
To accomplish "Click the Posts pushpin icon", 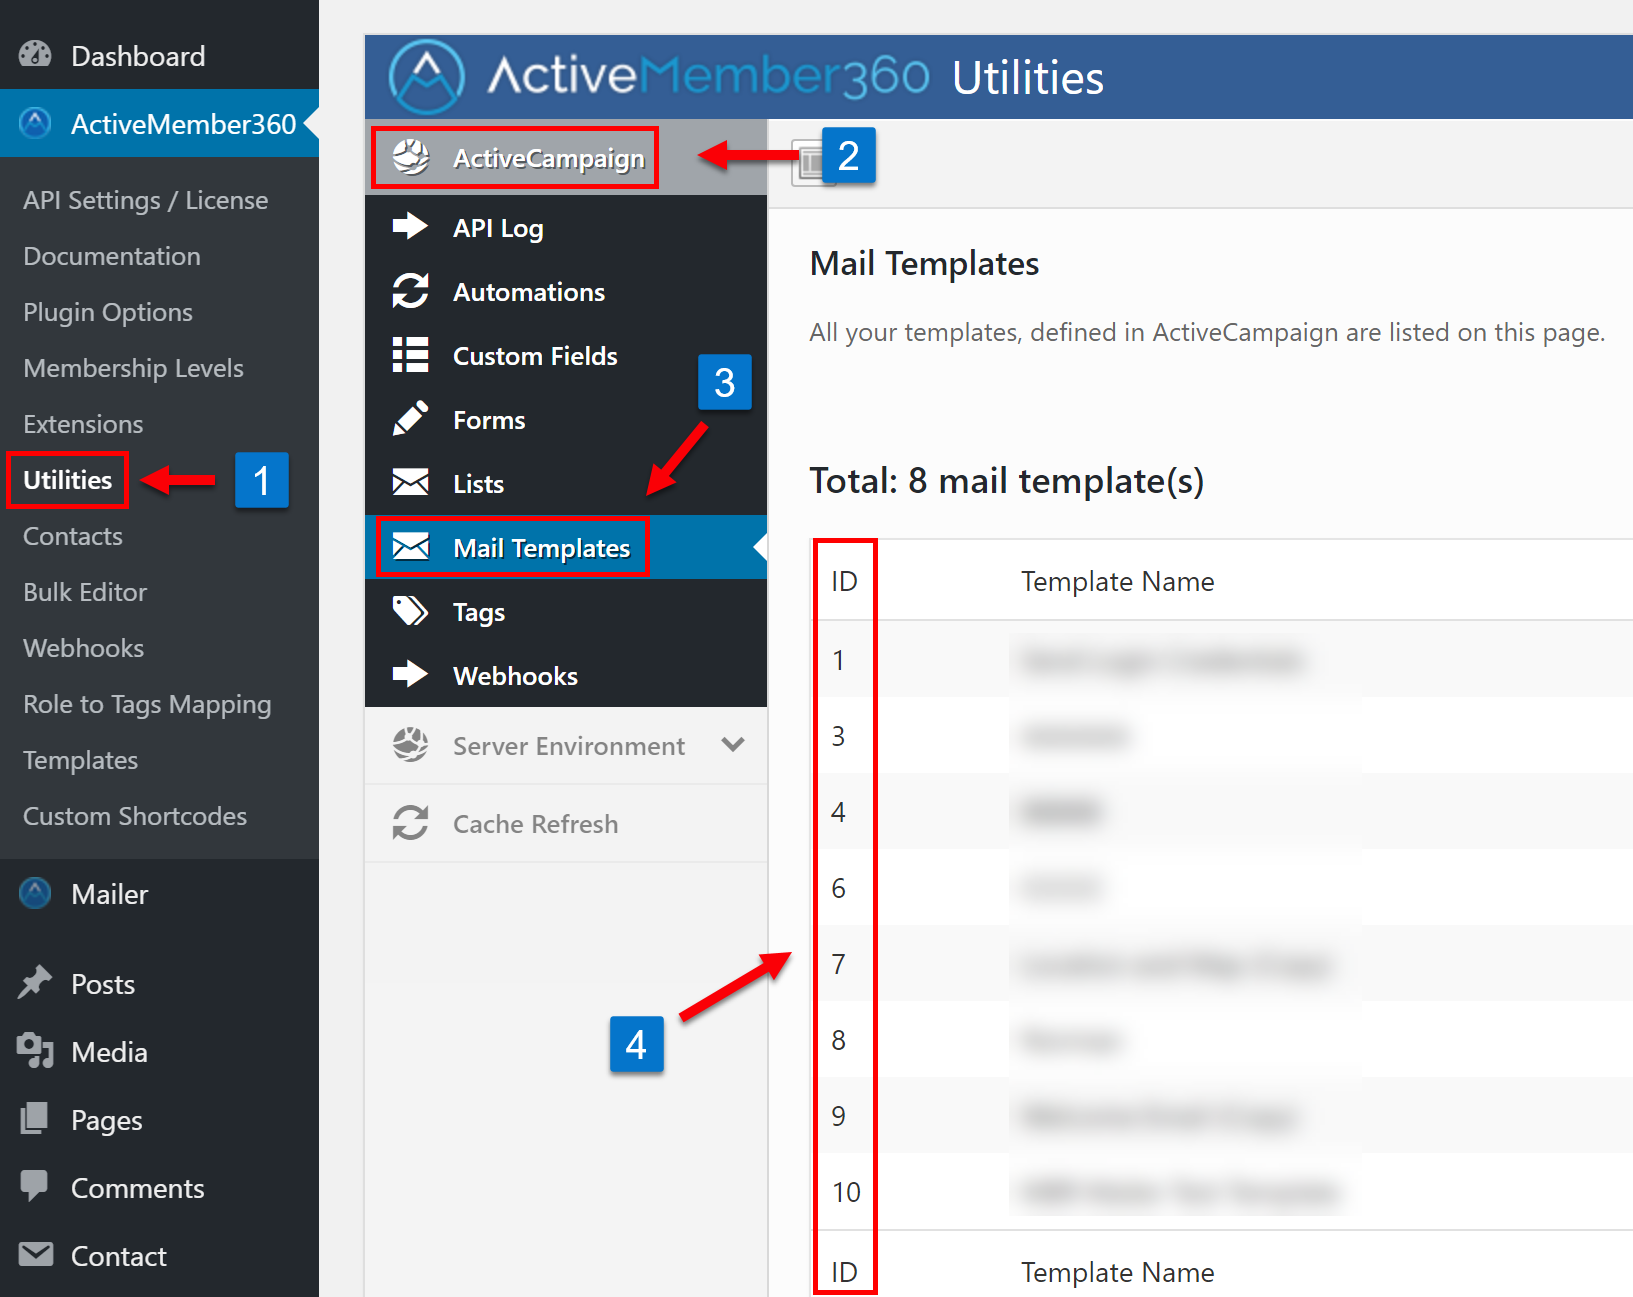I will click(x=35, y=983).
